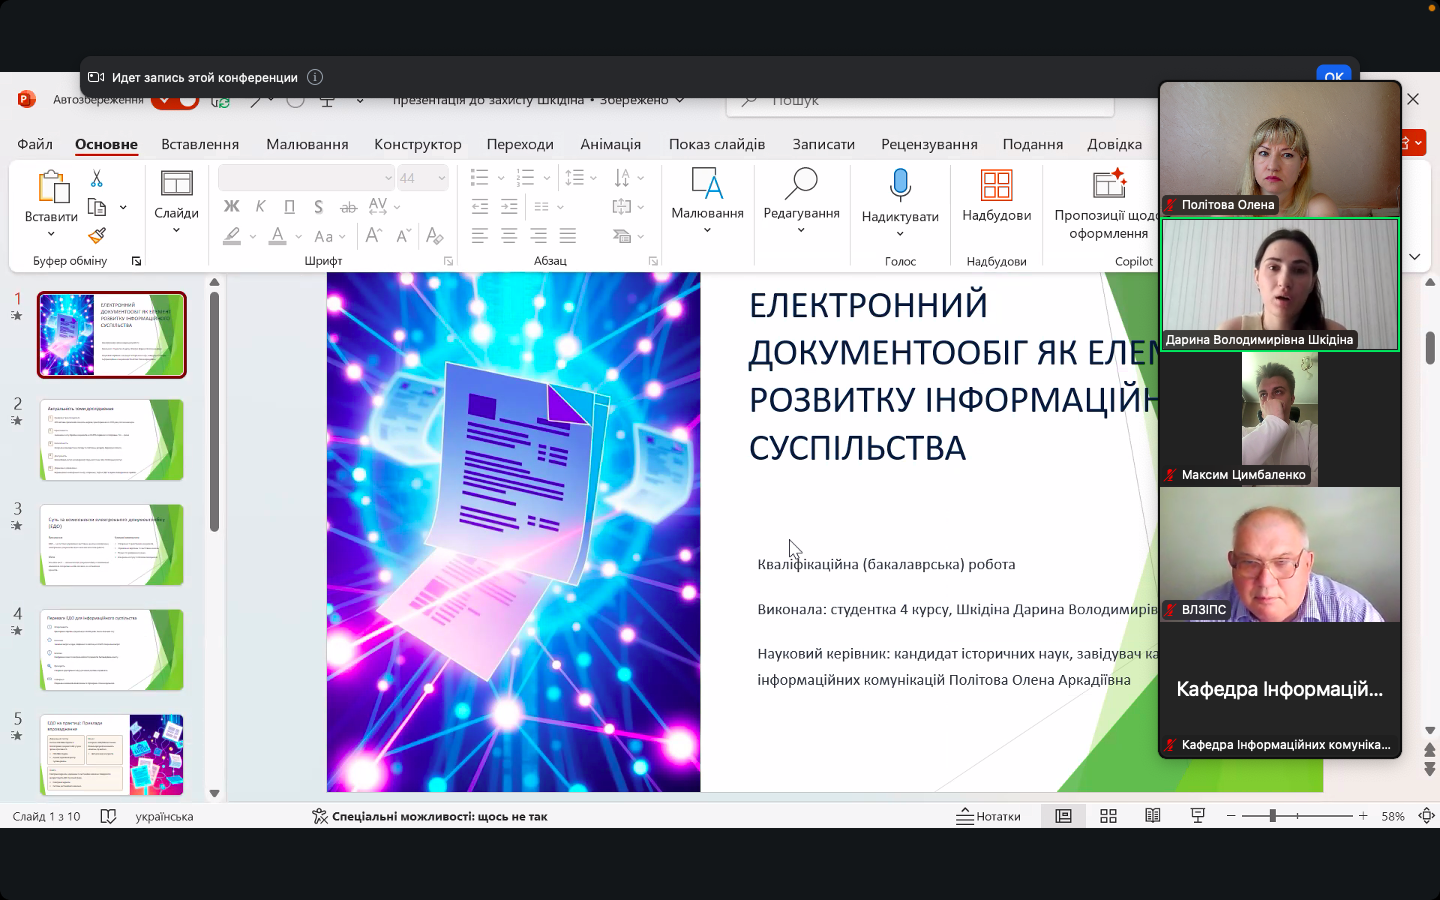This screenshot has height=900, width=1440.
Task: Open reading view from status bar
Action: pos(1153,816)
